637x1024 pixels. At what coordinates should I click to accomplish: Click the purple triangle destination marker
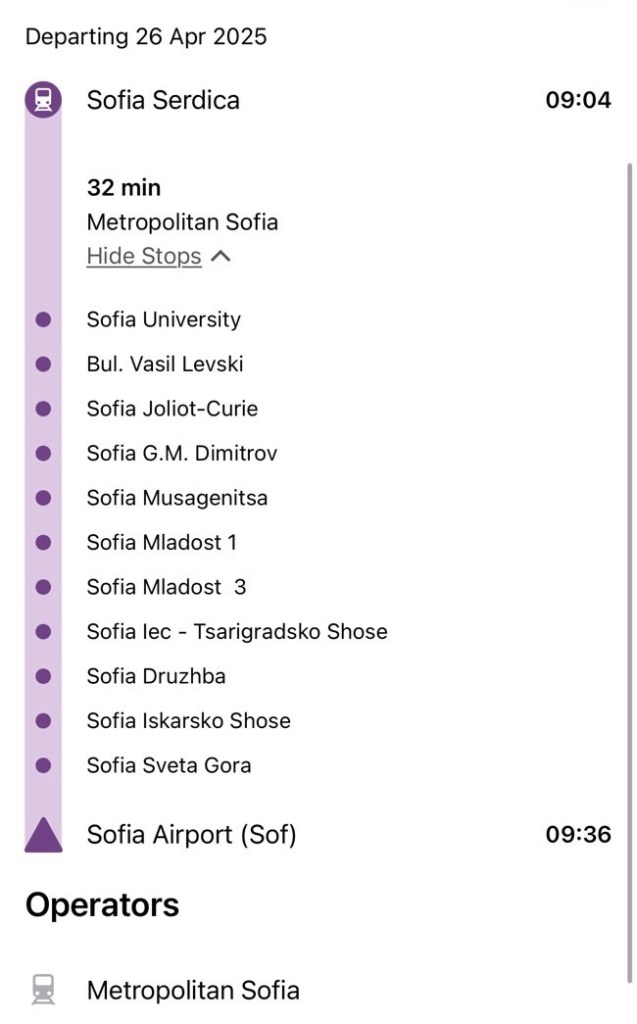(43, 835)
